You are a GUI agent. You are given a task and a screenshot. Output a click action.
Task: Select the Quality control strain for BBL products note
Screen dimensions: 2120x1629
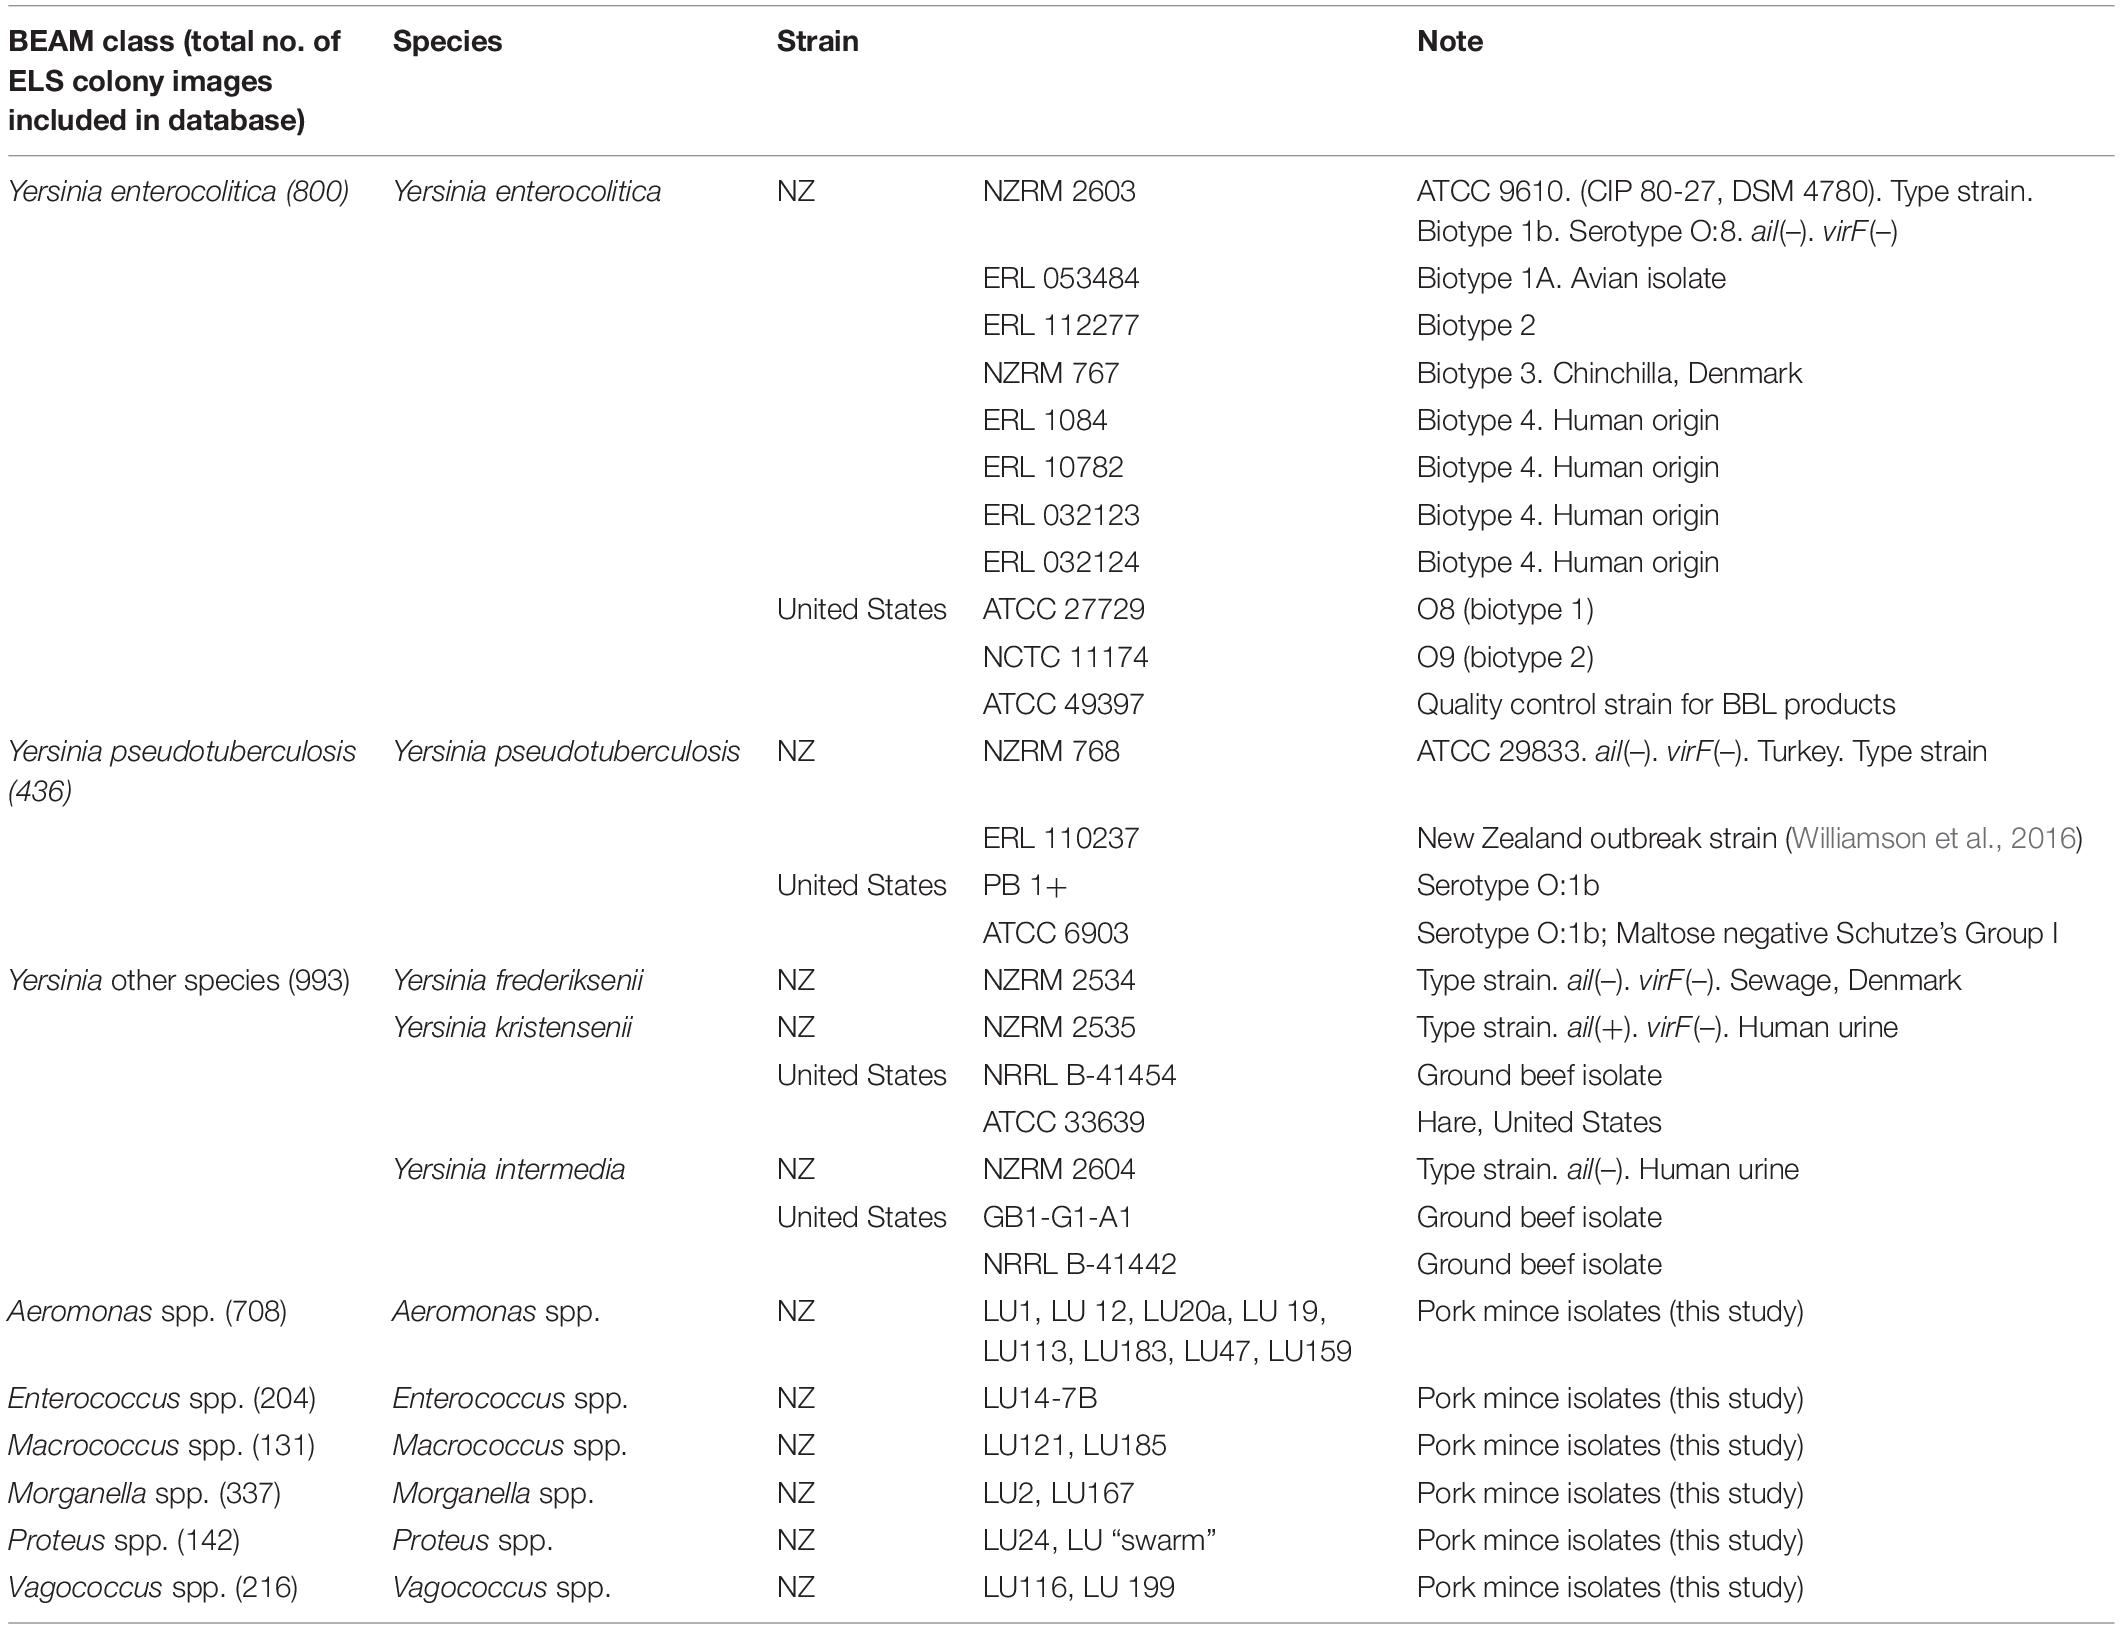[x=1656, y=704]
